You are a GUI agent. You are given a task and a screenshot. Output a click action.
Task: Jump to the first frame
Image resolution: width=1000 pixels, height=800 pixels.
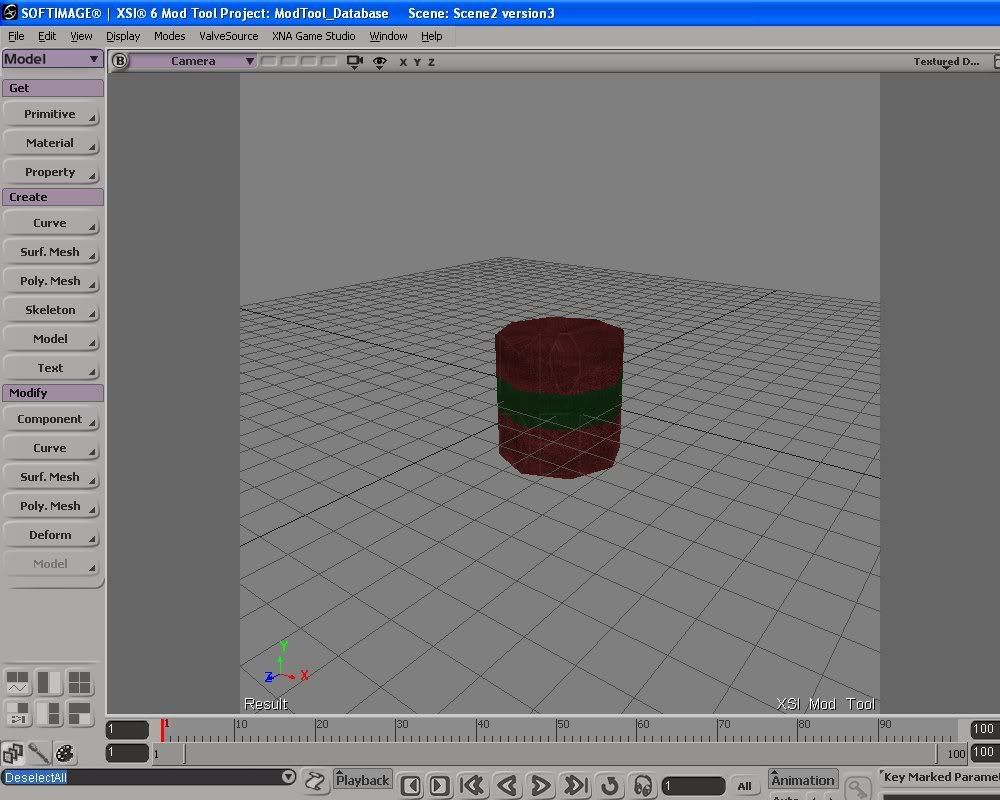tap(472, 785)
